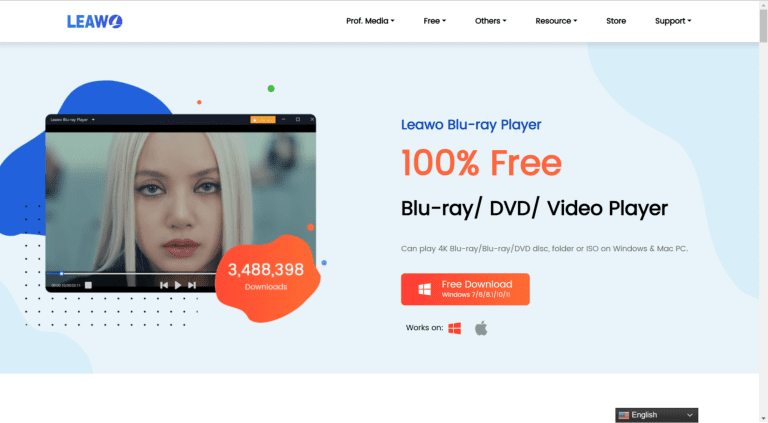Image resolution: width=768 pixels, height=423 pixels.
Task: Click the Free Download Windows button
Action: point(465,289)
